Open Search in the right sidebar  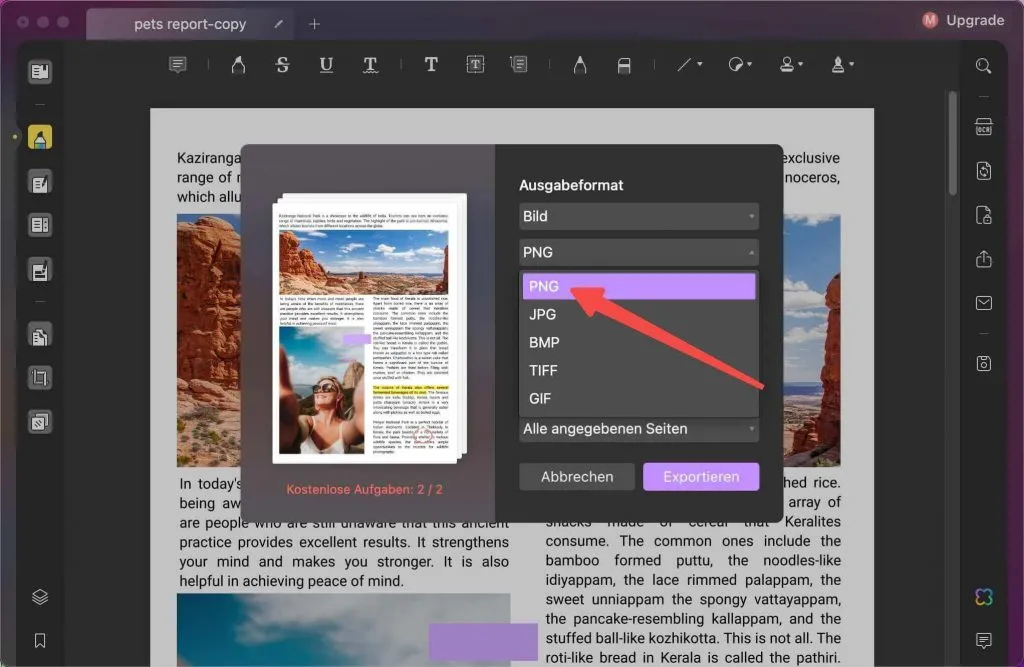(983, 65)
